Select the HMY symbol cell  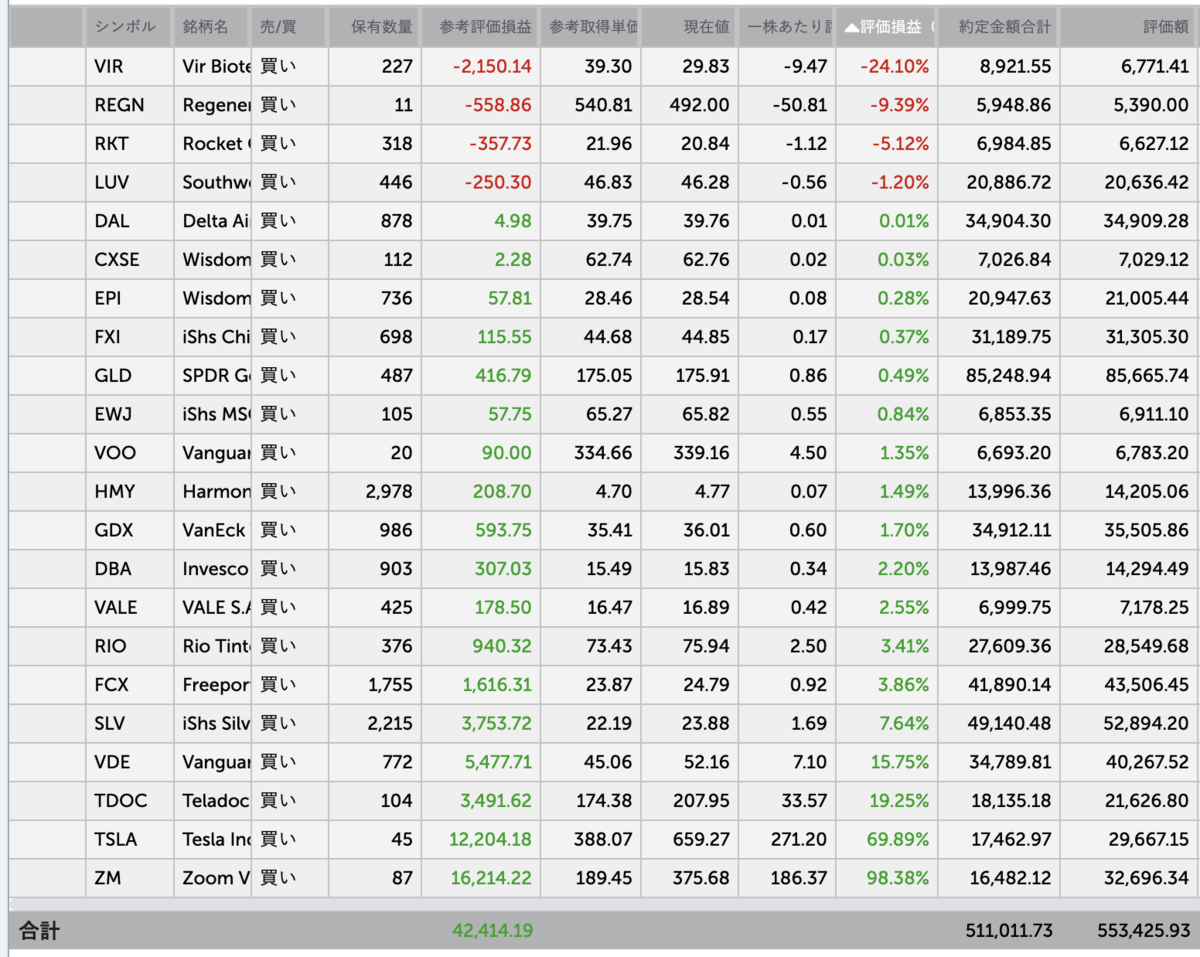click(129, 492)
